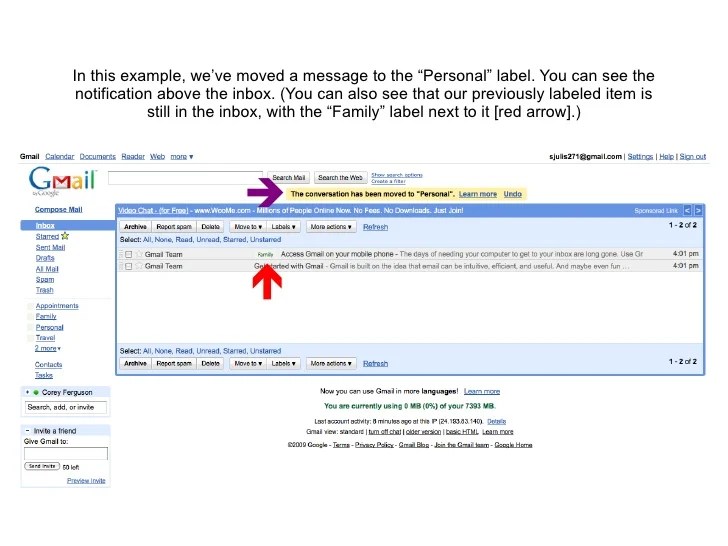Click the top Archive button
The image size is (728, 546).
(136, 227)
